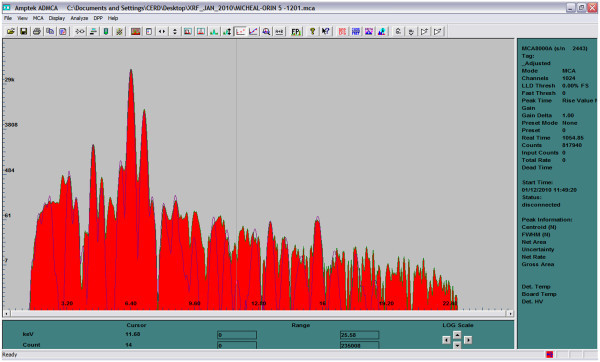Open the Help menu

coord(112,18)
